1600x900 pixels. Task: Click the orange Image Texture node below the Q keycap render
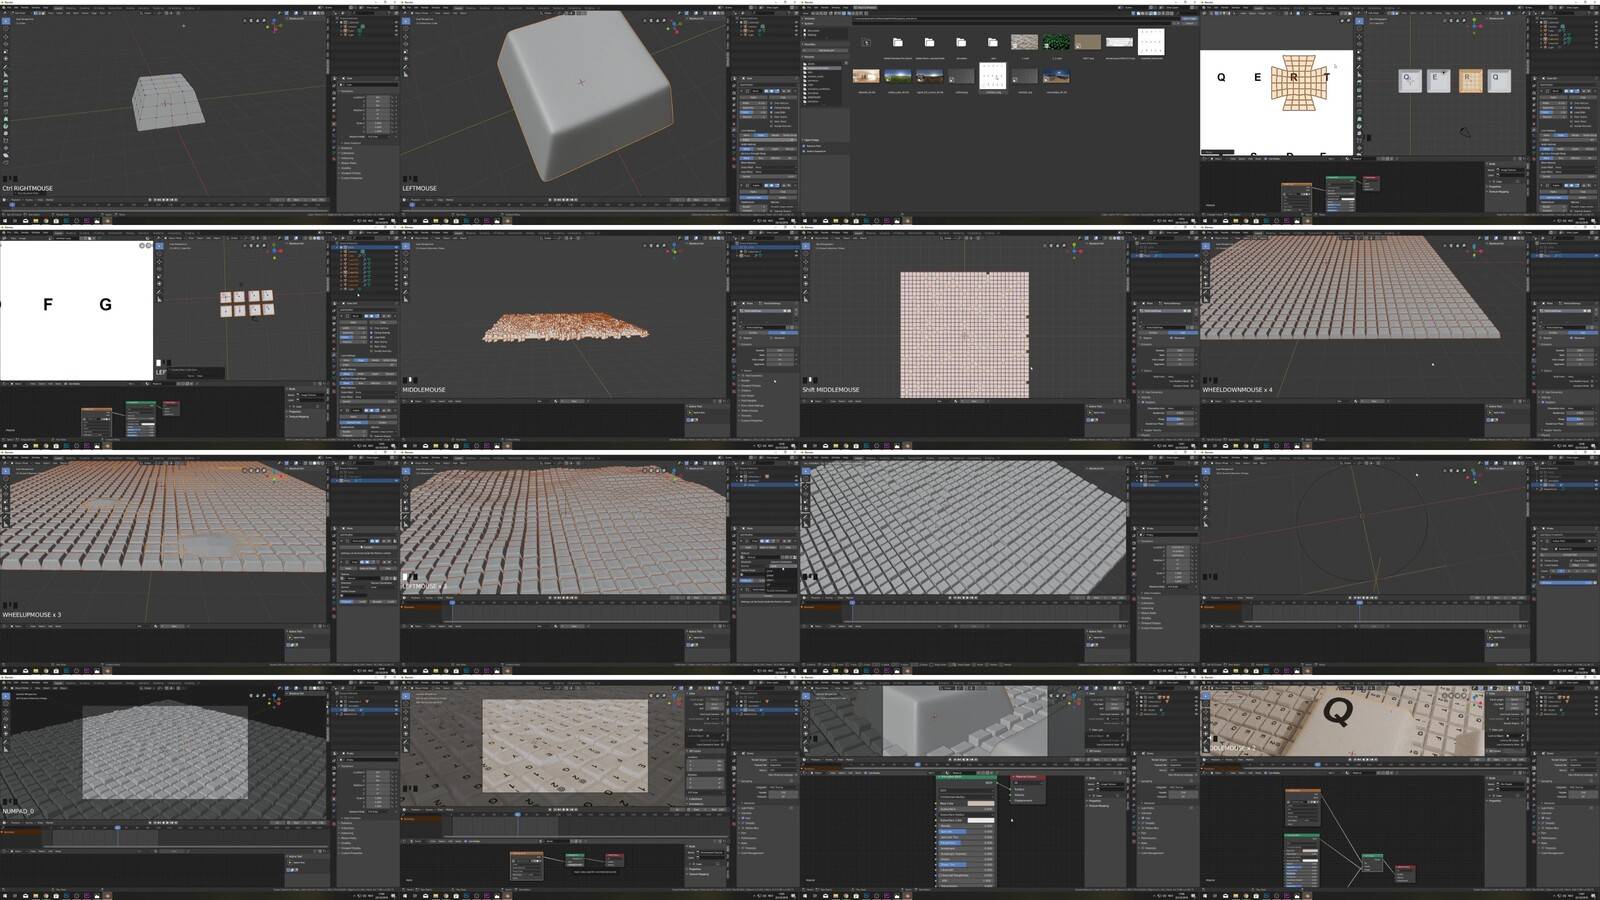1303,805
